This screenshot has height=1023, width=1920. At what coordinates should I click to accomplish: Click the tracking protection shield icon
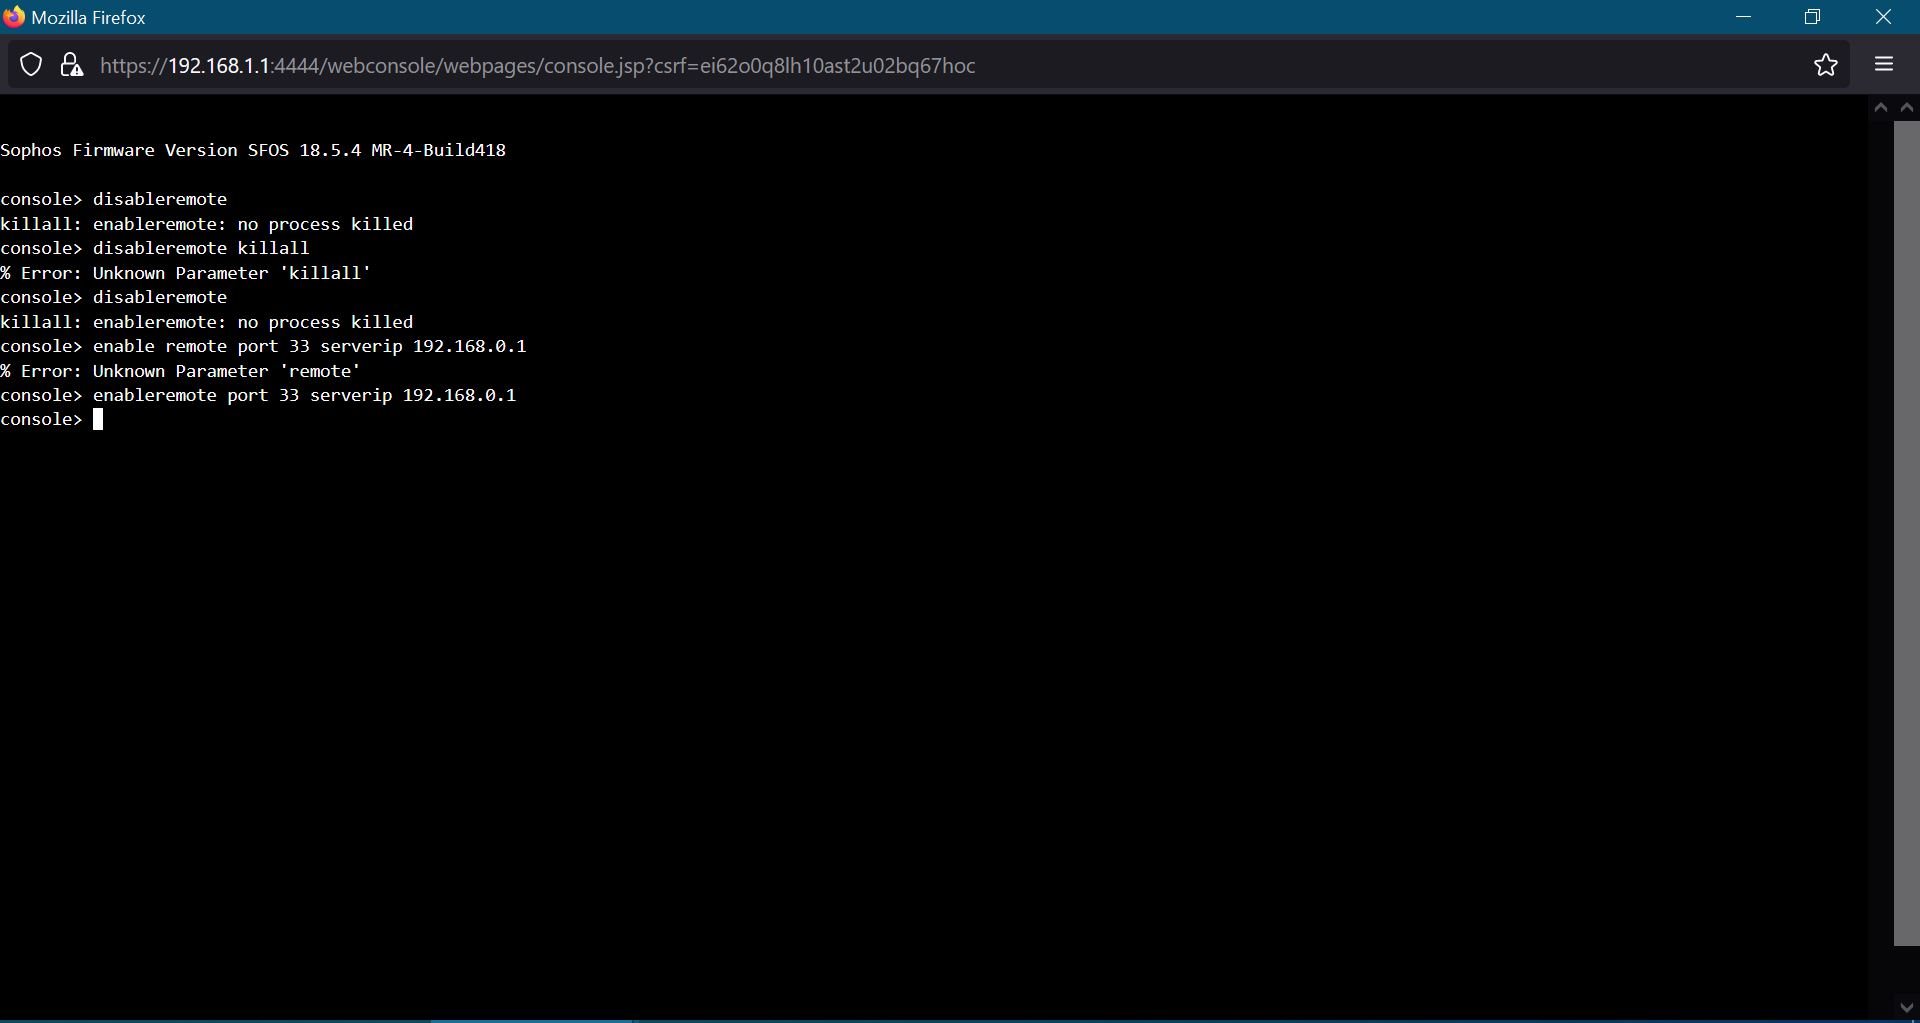(31, 65)
